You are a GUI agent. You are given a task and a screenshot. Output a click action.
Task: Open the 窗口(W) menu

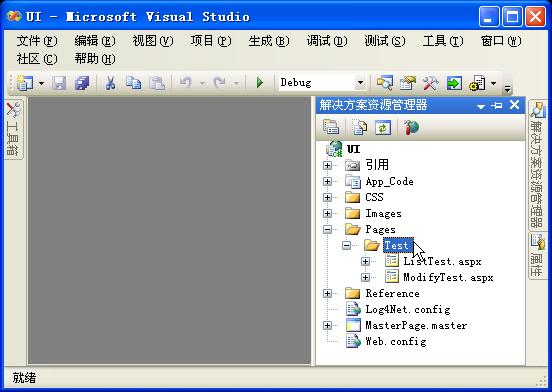click(501, 41)
